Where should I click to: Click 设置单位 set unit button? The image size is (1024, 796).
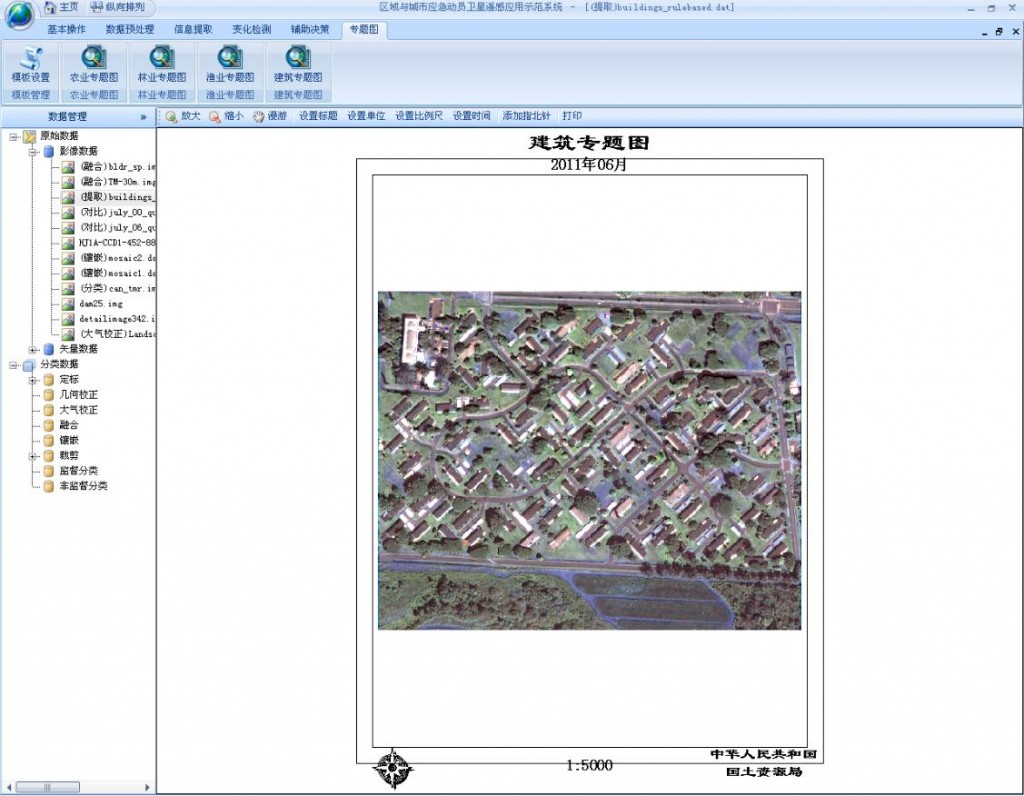366,116
